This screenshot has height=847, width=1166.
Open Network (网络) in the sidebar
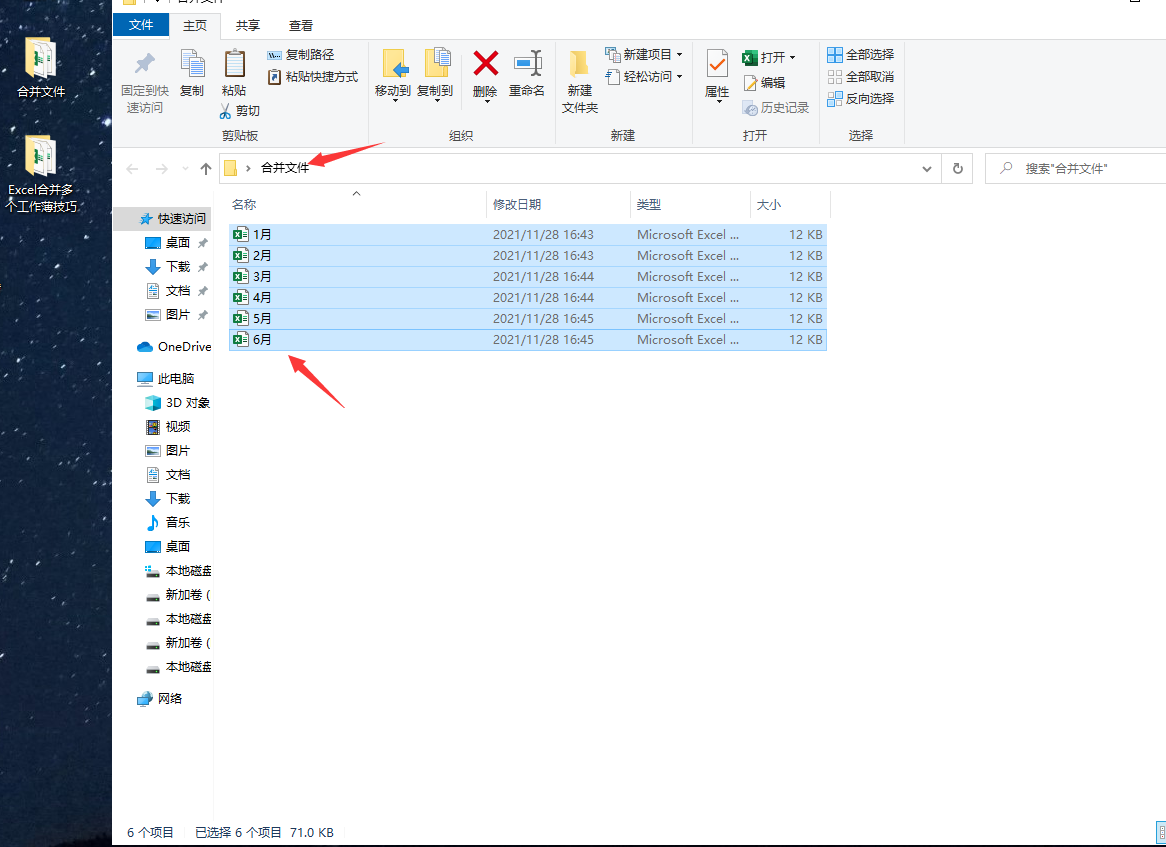161,698
